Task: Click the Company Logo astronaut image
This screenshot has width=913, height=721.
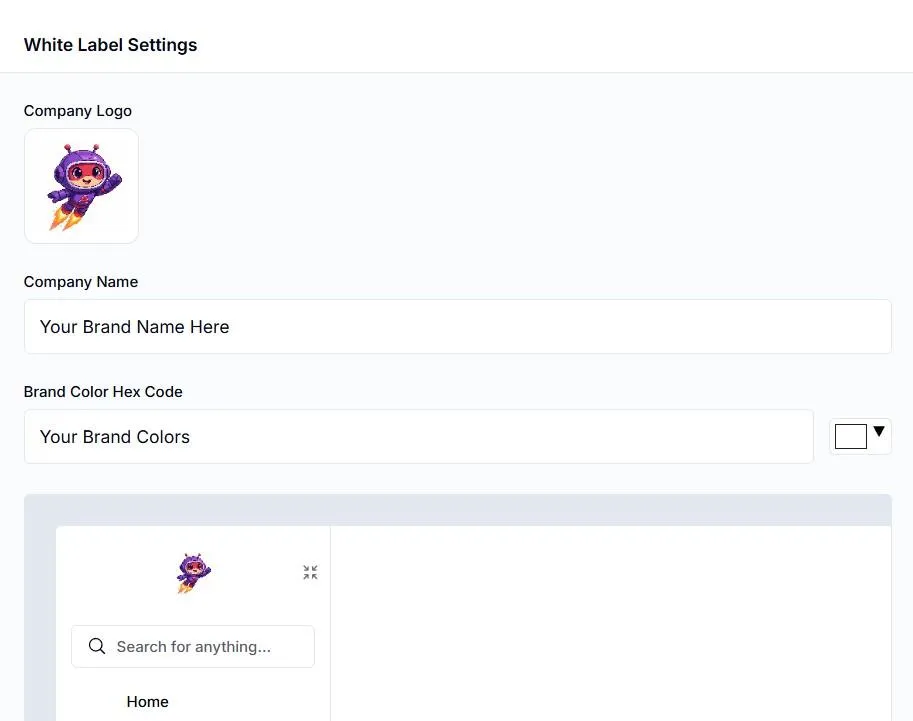Action: [81, 186]
